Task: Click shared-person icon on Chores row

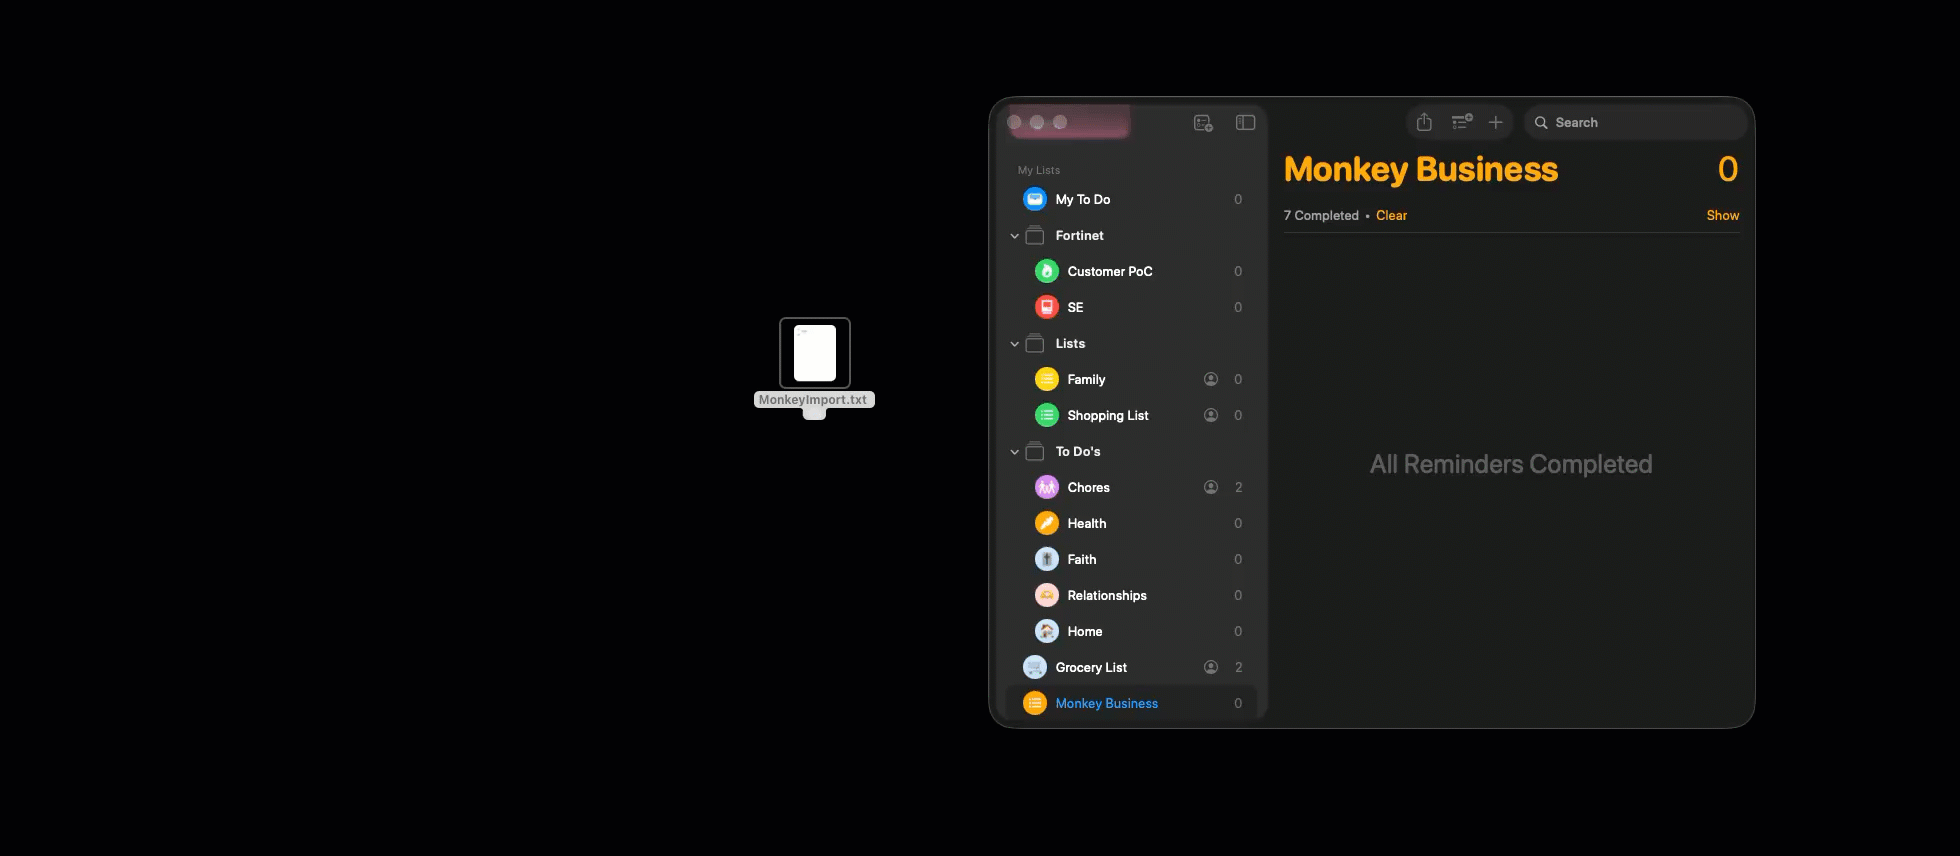Action: (1211, 487)
